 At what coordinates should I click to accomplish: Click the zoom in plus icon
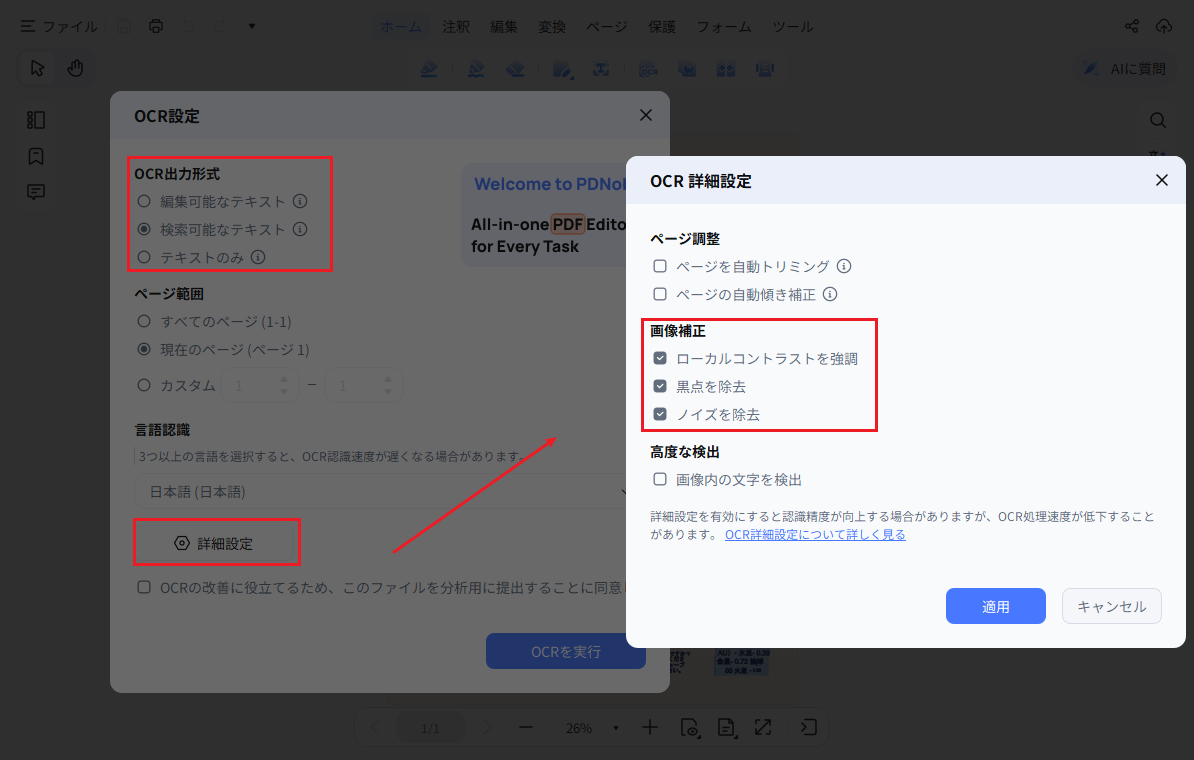coord(650,727)
